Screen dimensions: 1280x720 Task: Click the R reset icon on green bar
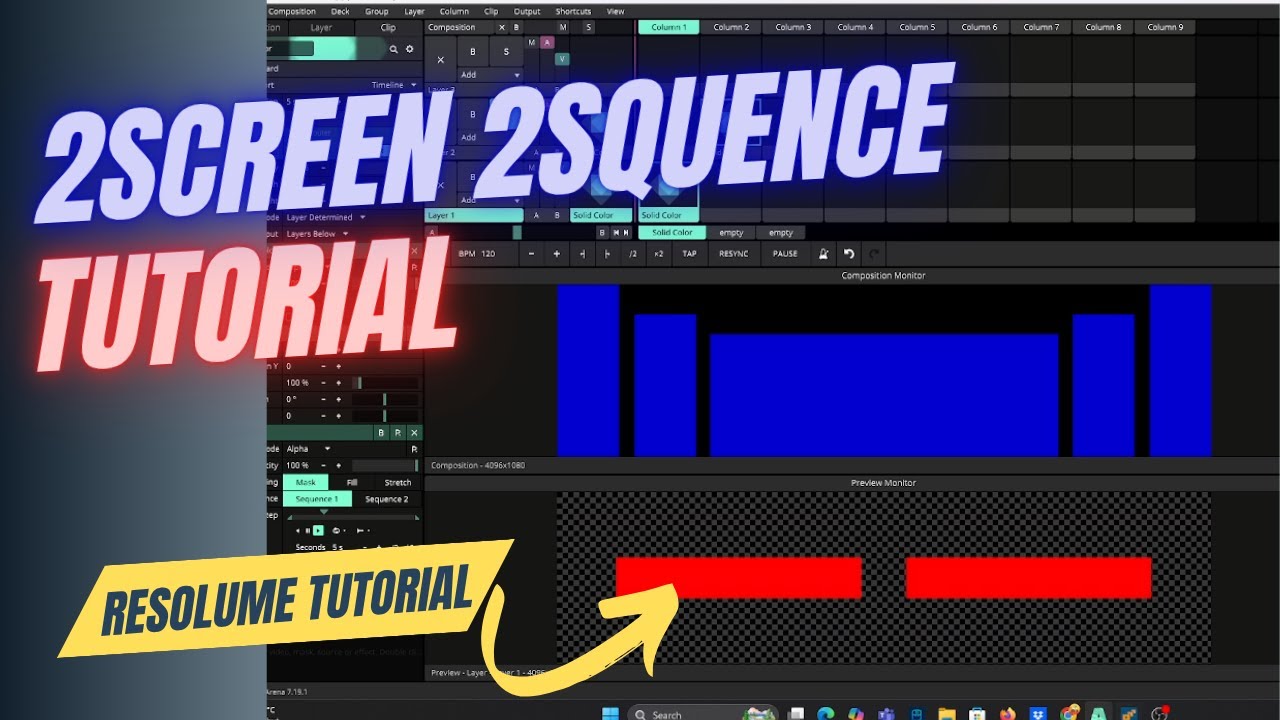(397, 433)
